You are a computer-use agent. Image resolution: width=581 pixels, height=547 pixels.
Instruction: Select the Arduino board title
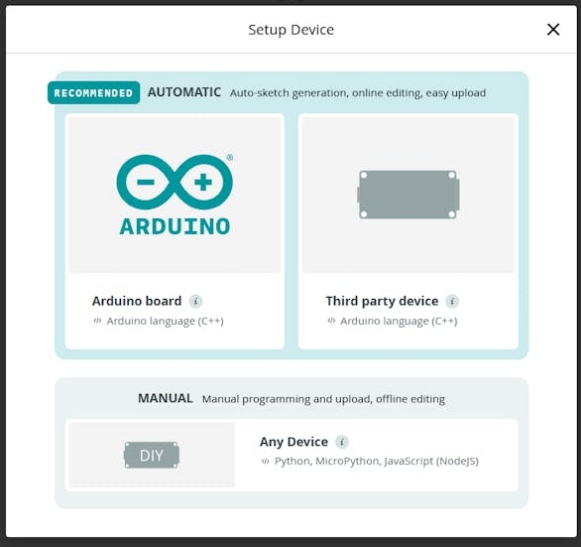(137, 301)
